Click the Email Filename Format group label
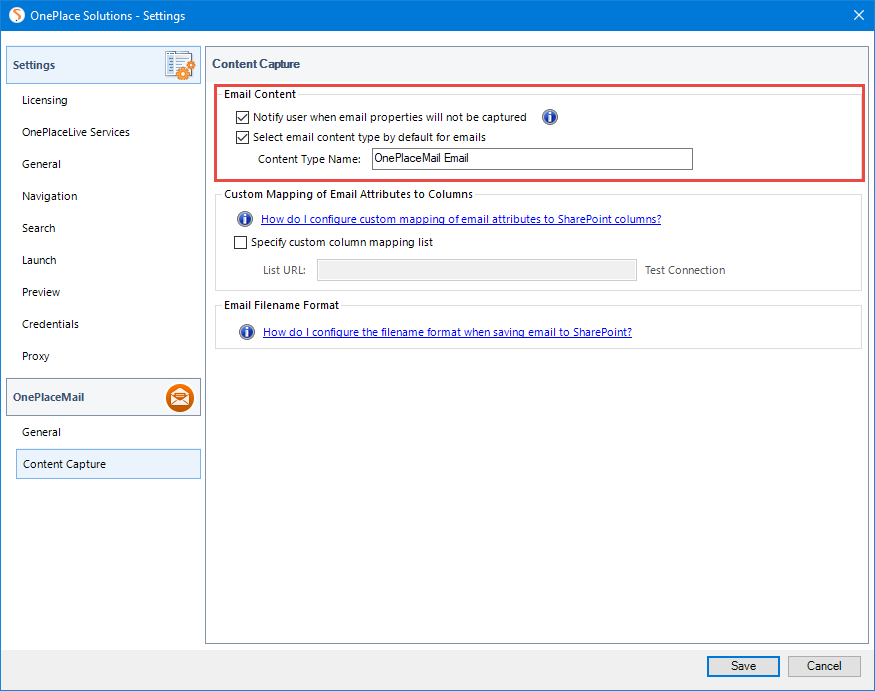Screen dimensions: 875x691 (x=281, y=305)
